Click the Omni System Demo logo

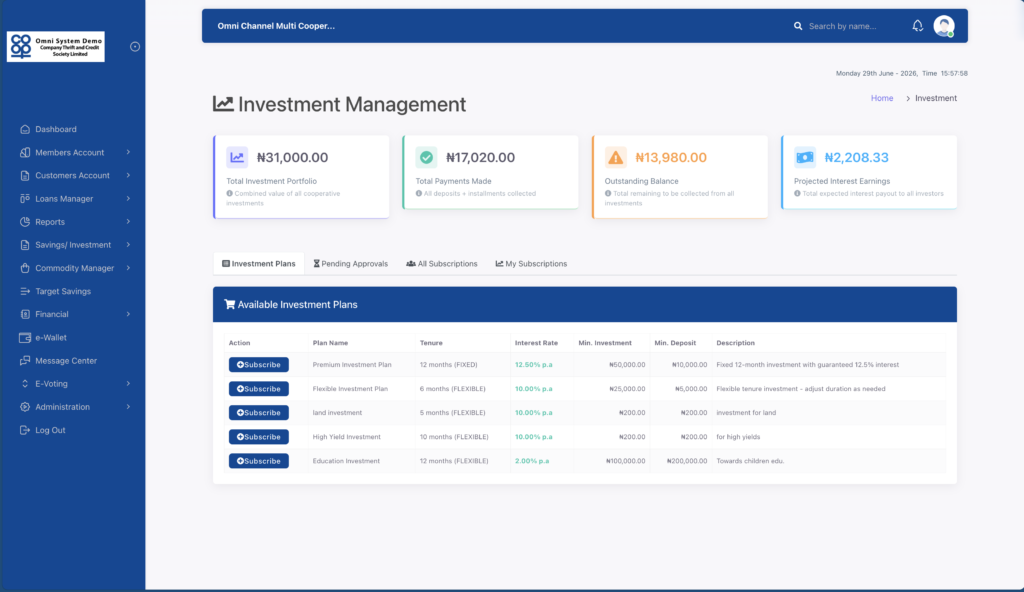[x=56, y=46]
